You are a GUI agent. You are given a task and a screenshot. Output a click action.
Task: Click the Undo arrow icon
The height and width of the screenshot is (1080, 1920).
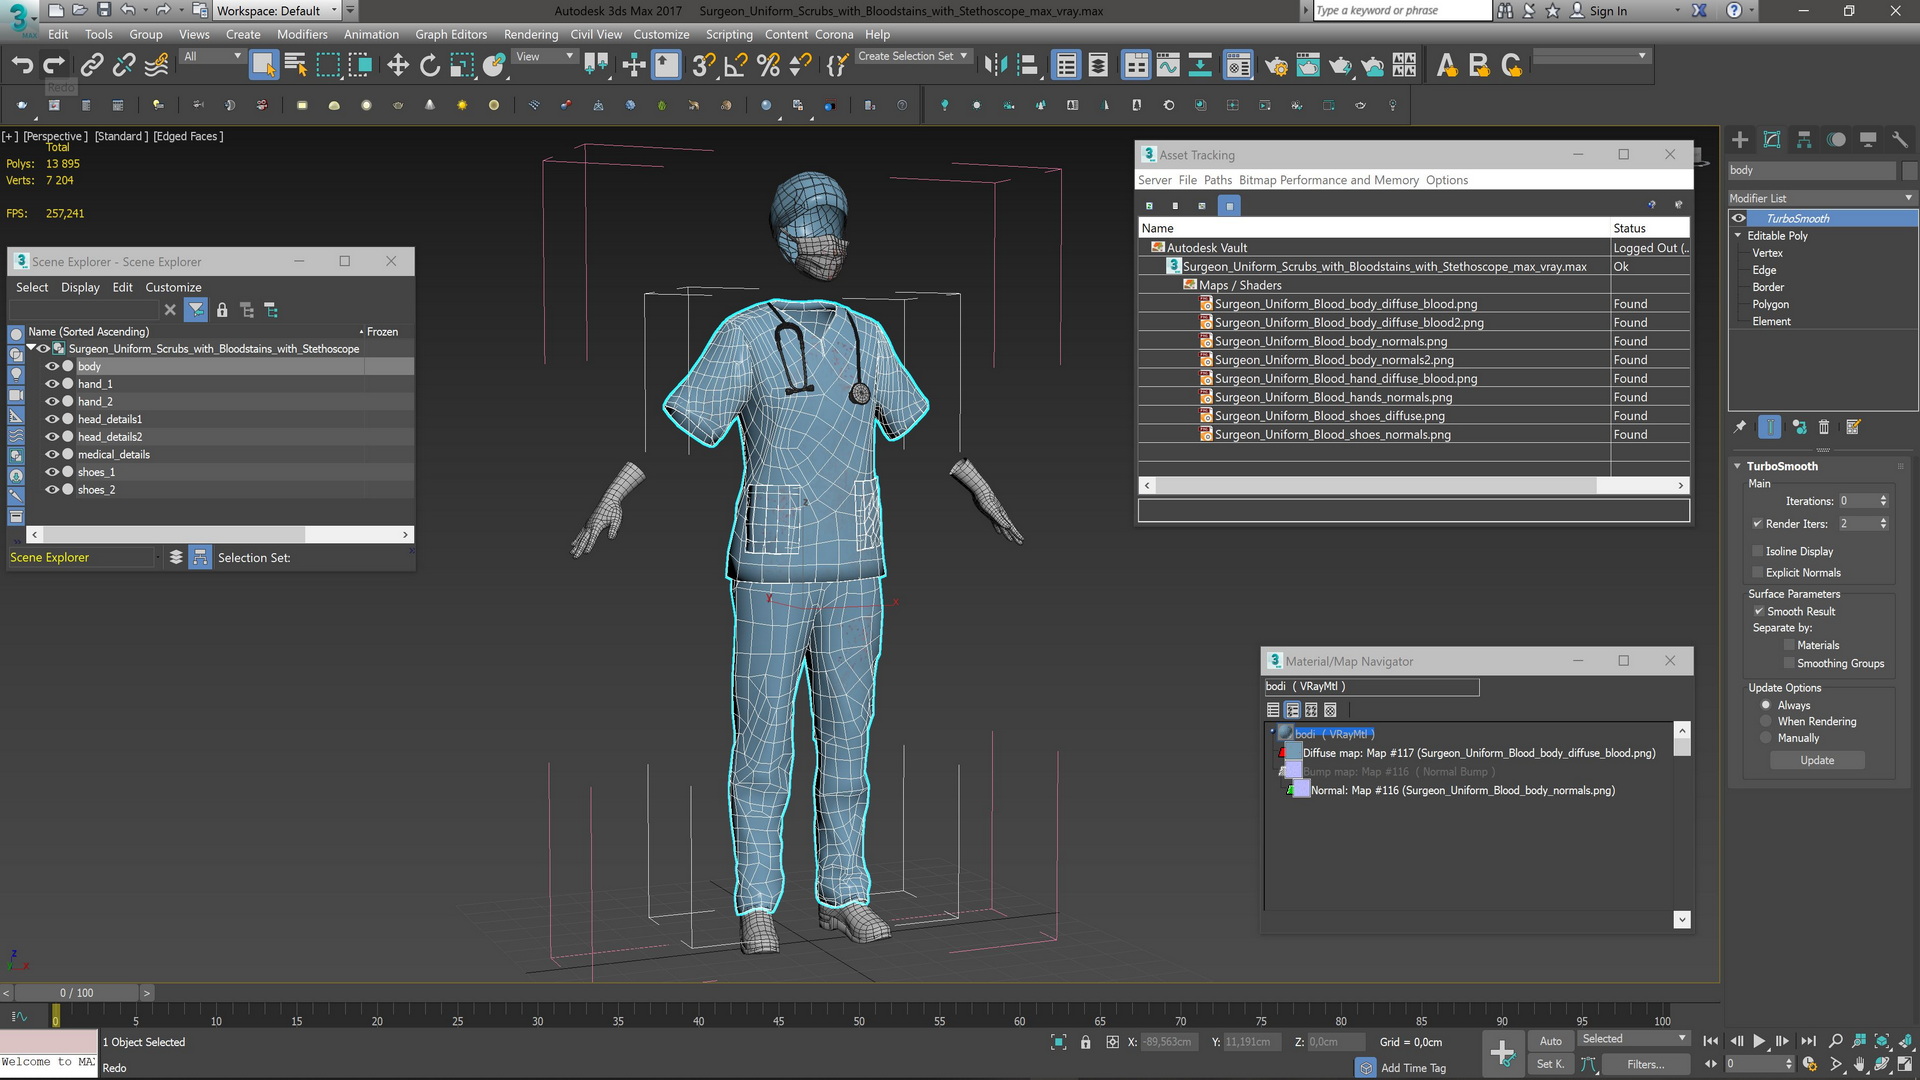22,66
